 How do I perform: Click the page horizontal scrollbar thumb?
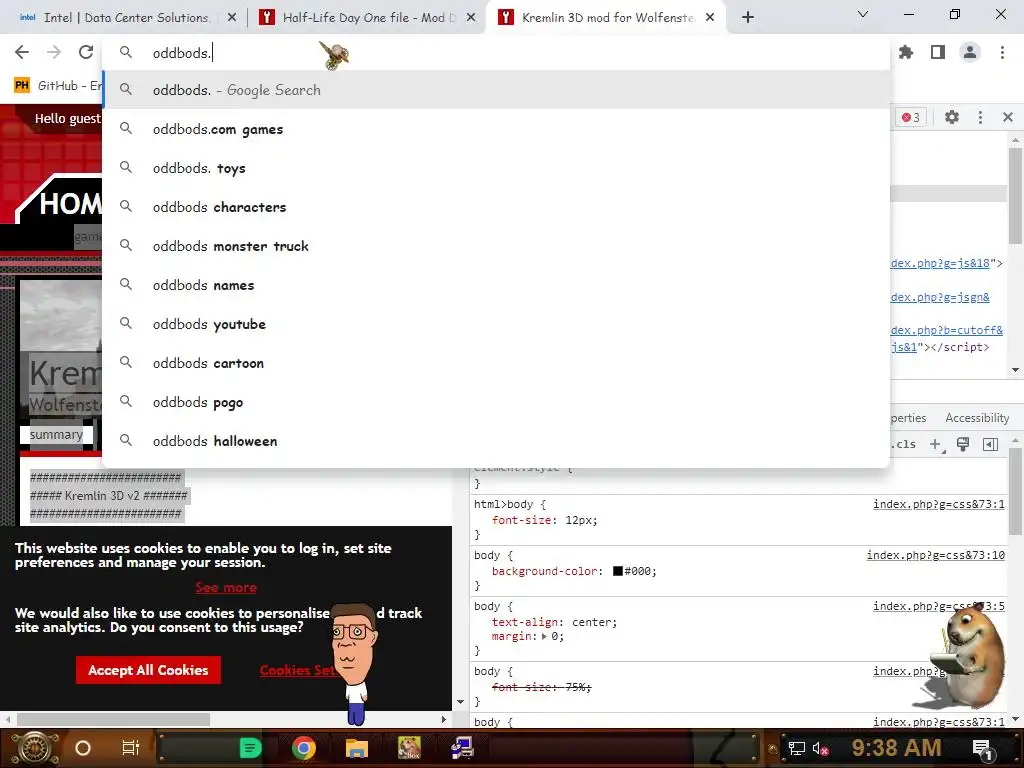pyautogui.click(x=113, y=719)
